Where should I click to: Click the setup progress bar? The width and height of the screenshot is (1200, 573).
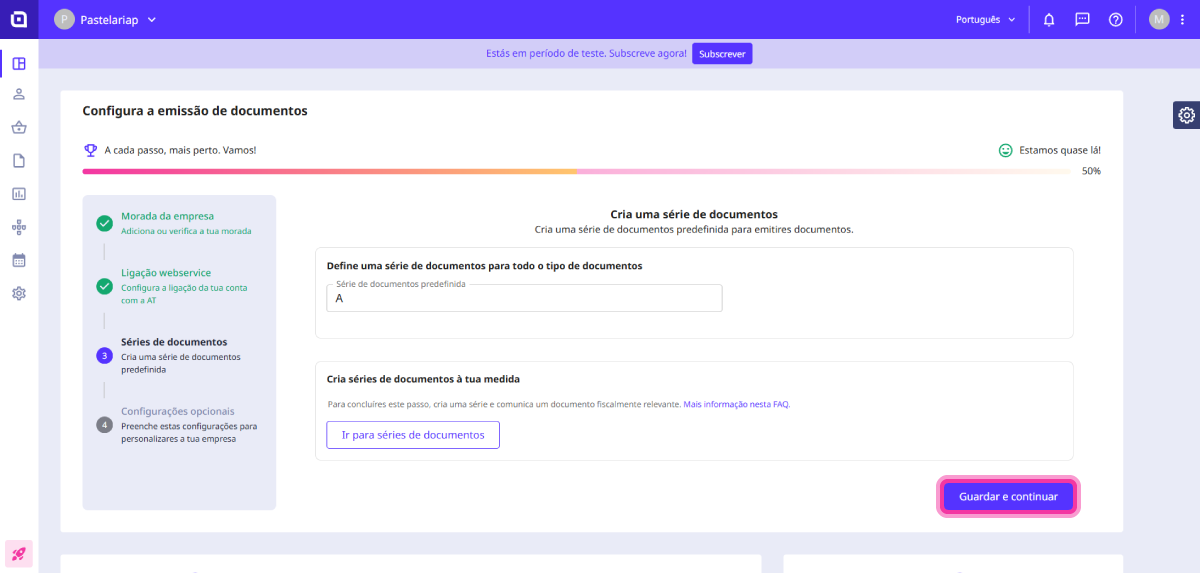(577, 172)
